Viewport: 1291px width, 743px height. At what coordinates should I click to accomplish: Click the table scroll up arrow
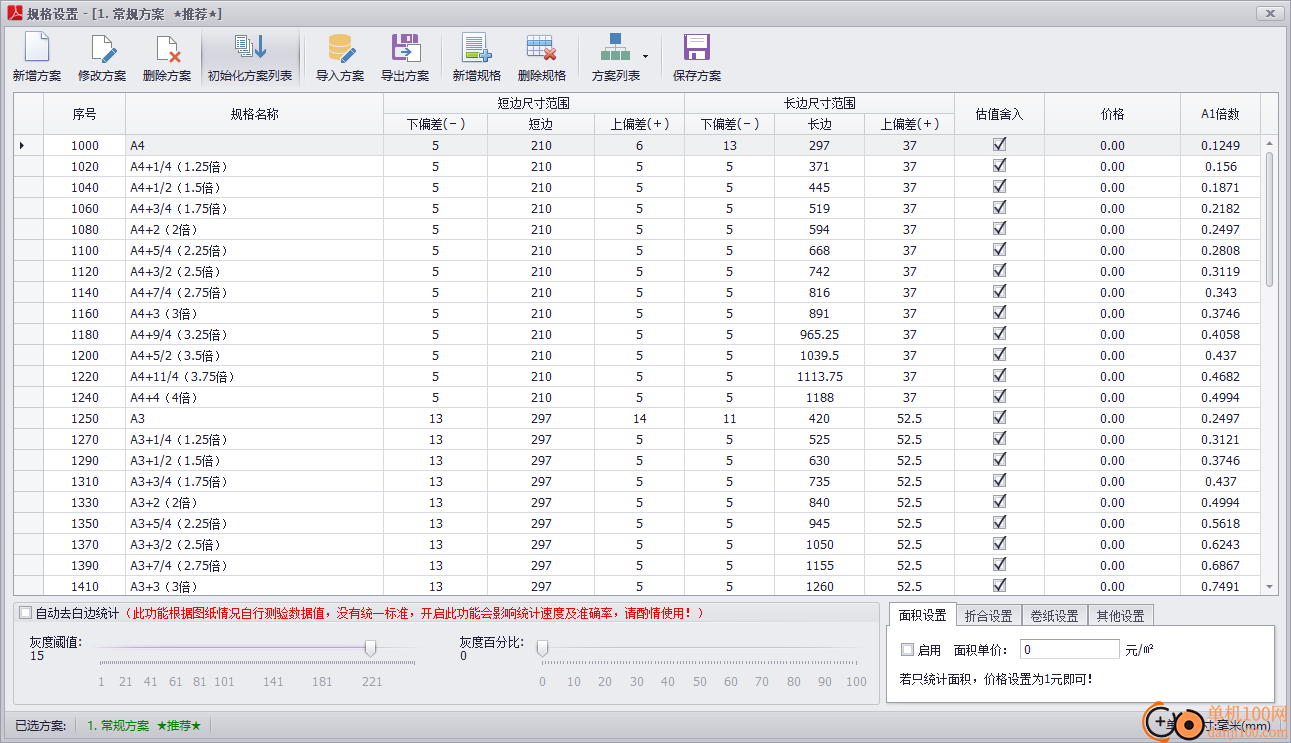(x=1270, y=143)
